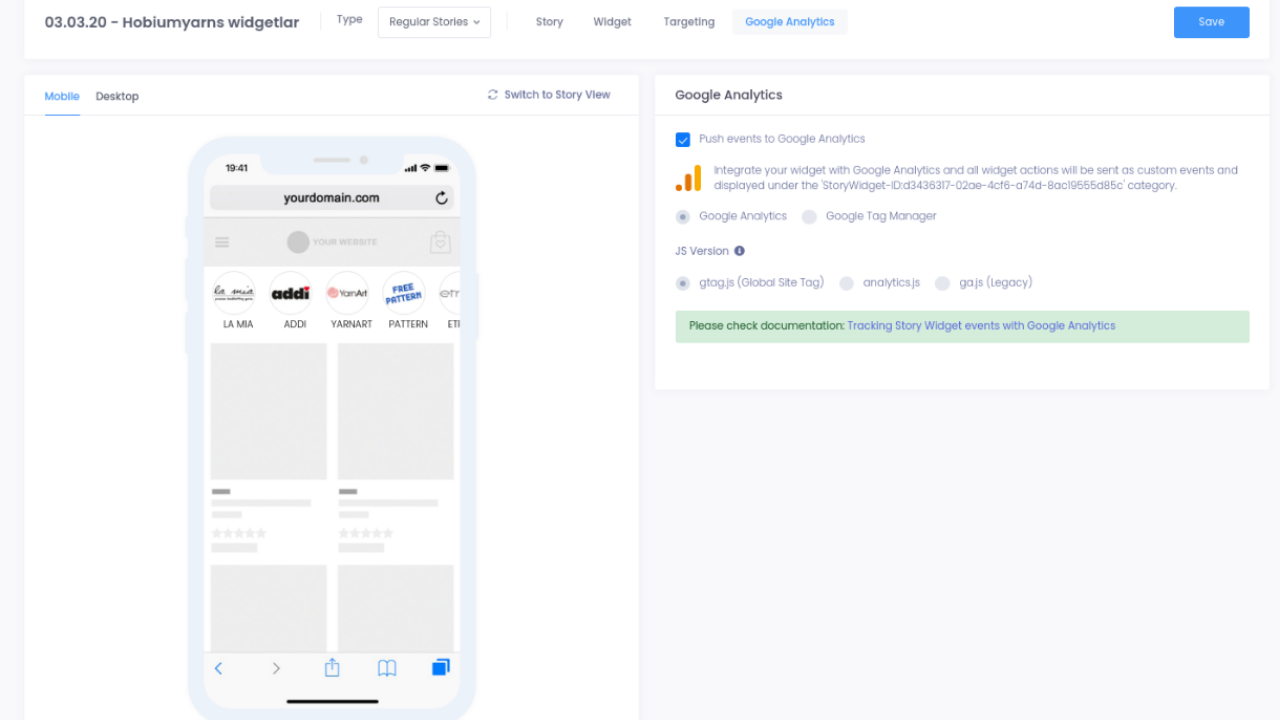Switch to the Desktop preview tab
Viewport: 1280px width, 720px height.
click(x=117, y=96)
